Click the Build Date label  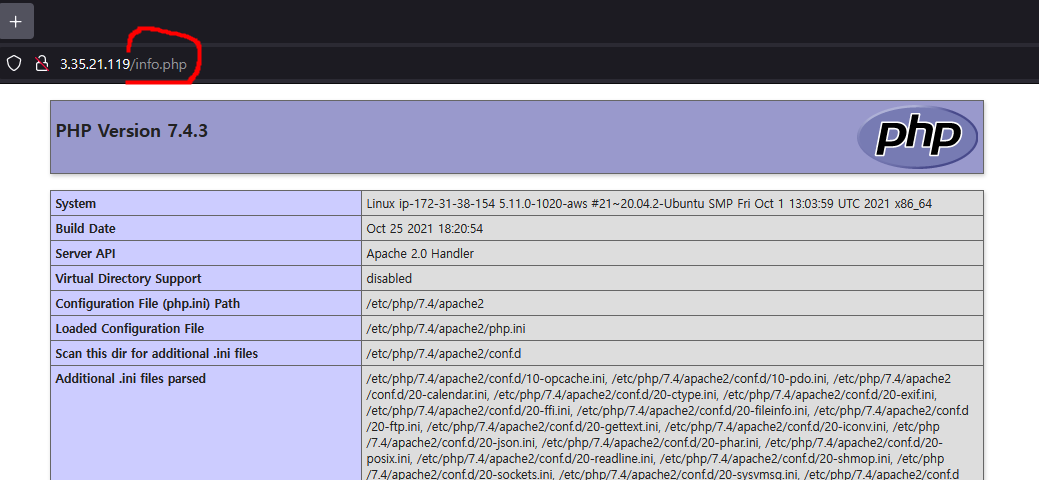tap(85, 229)
